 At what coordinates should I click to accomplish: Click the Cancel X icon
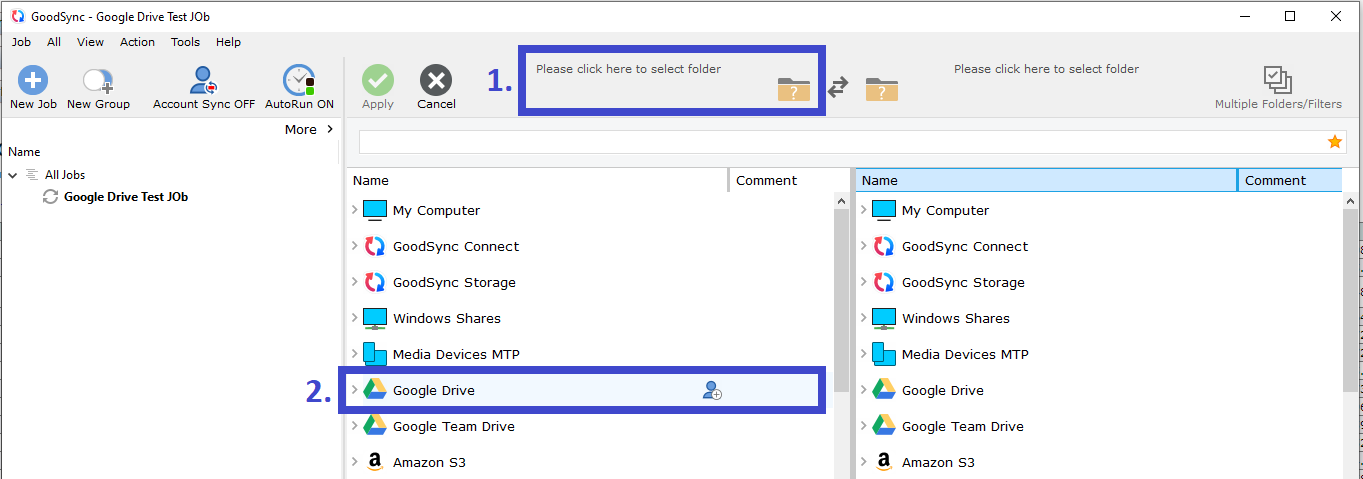pyautogui.click(x=436, y=81)
